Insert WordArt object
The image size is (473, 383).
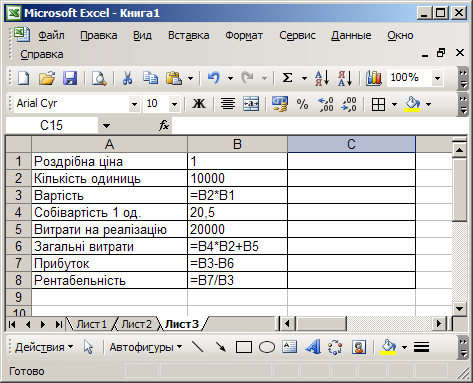click(312, 347)
